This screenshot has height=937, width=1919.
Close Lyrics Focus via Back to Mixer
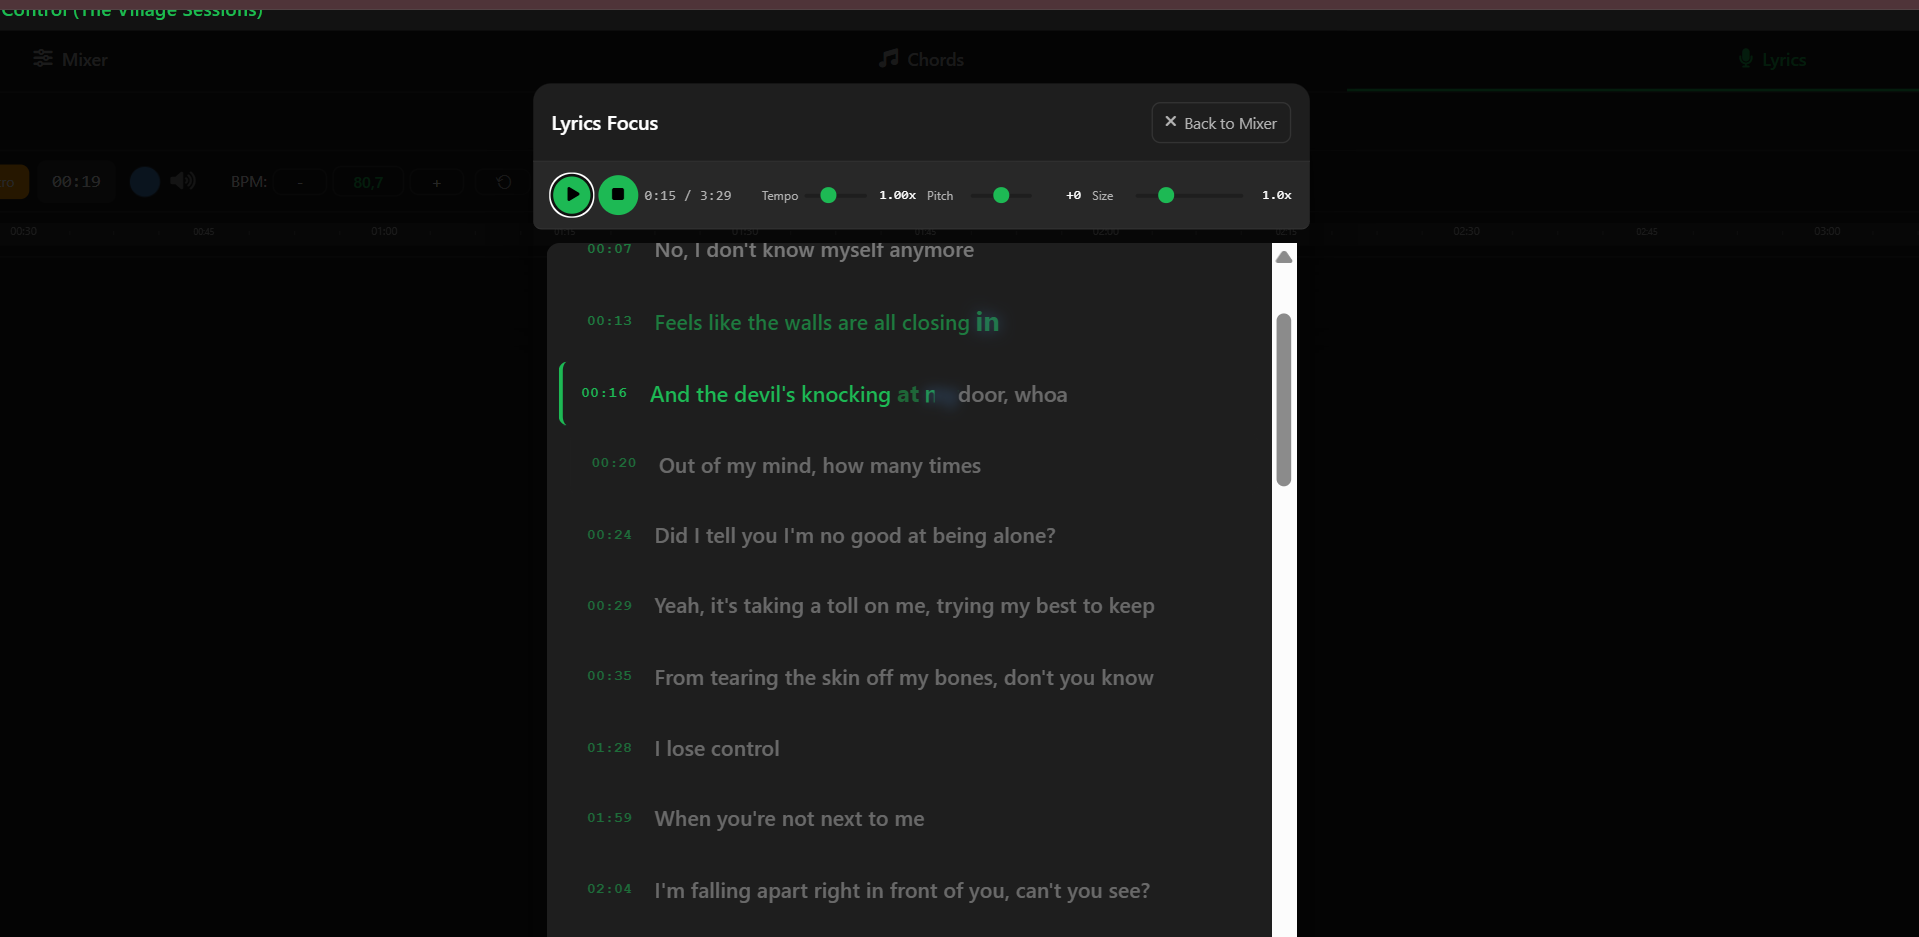coord(1221,123)
